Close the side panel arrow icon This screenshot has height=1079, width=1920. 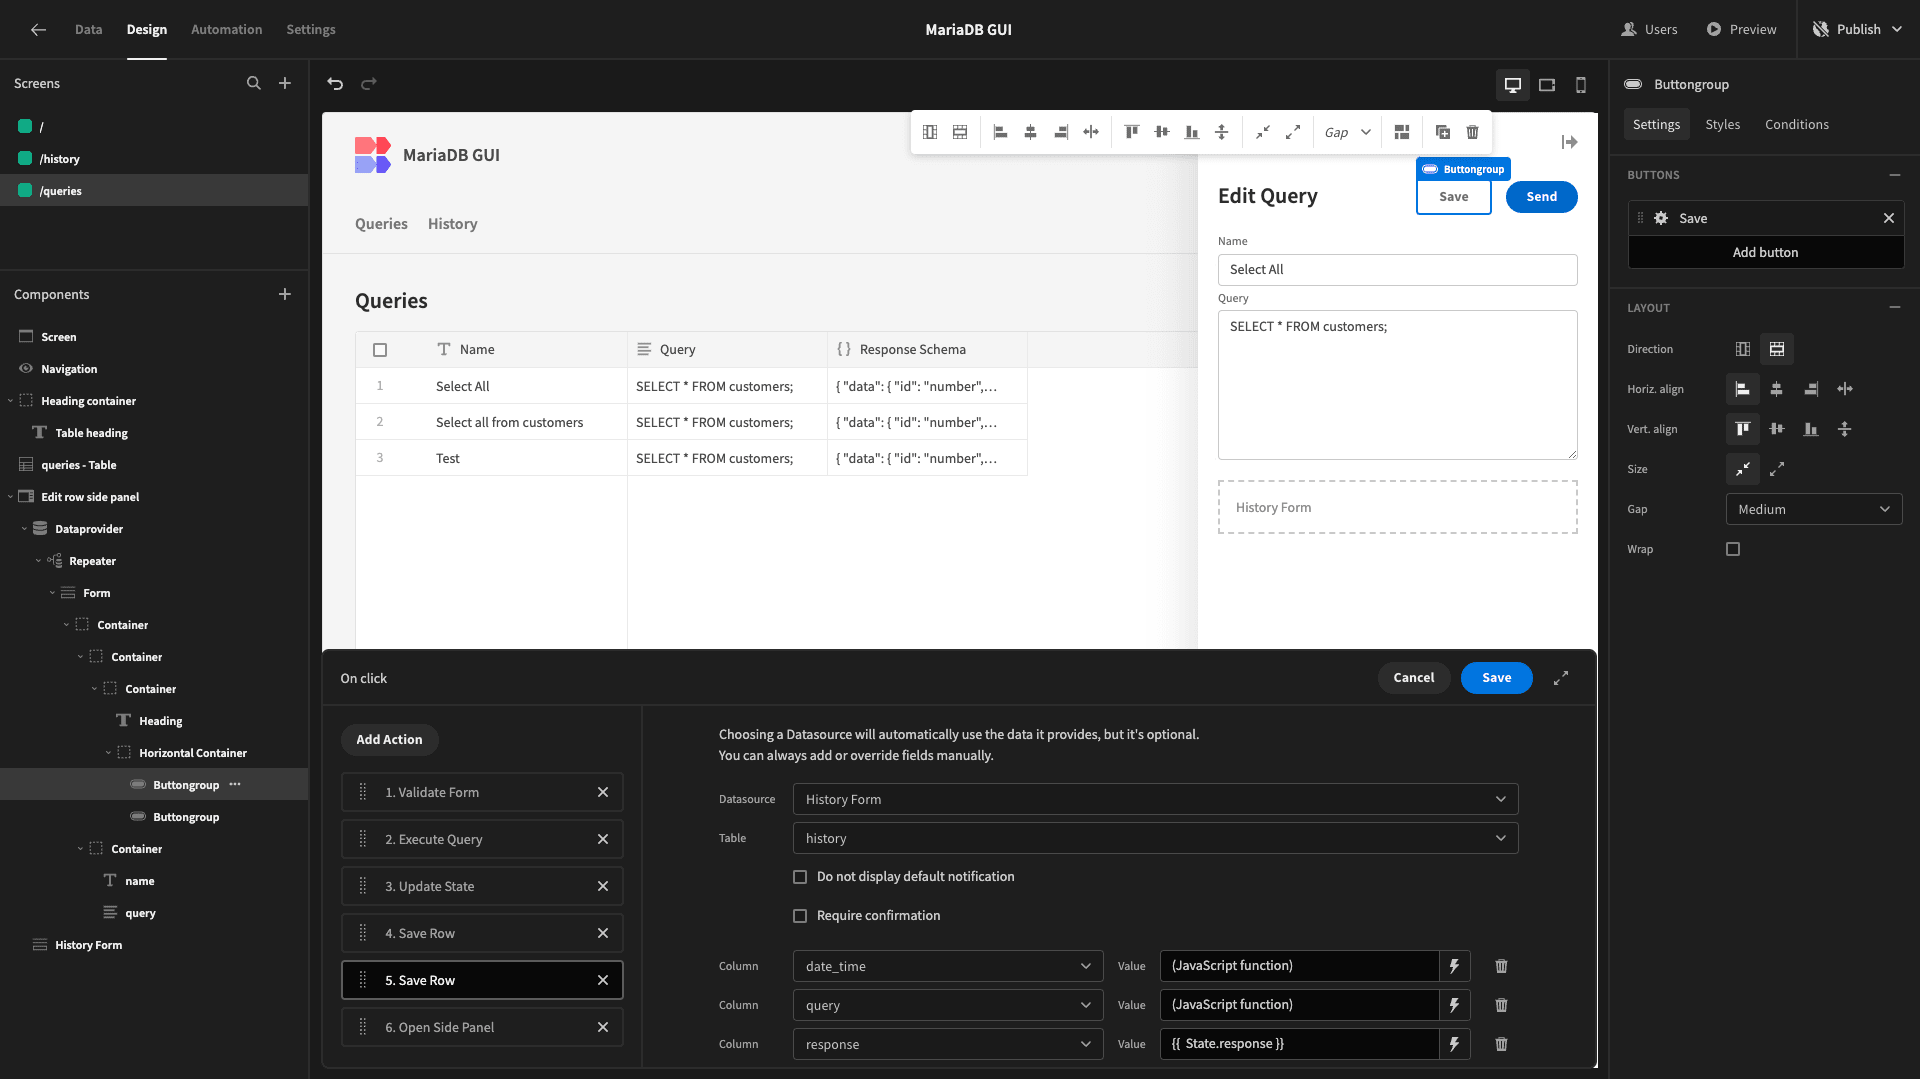(x=1569, y=142)
